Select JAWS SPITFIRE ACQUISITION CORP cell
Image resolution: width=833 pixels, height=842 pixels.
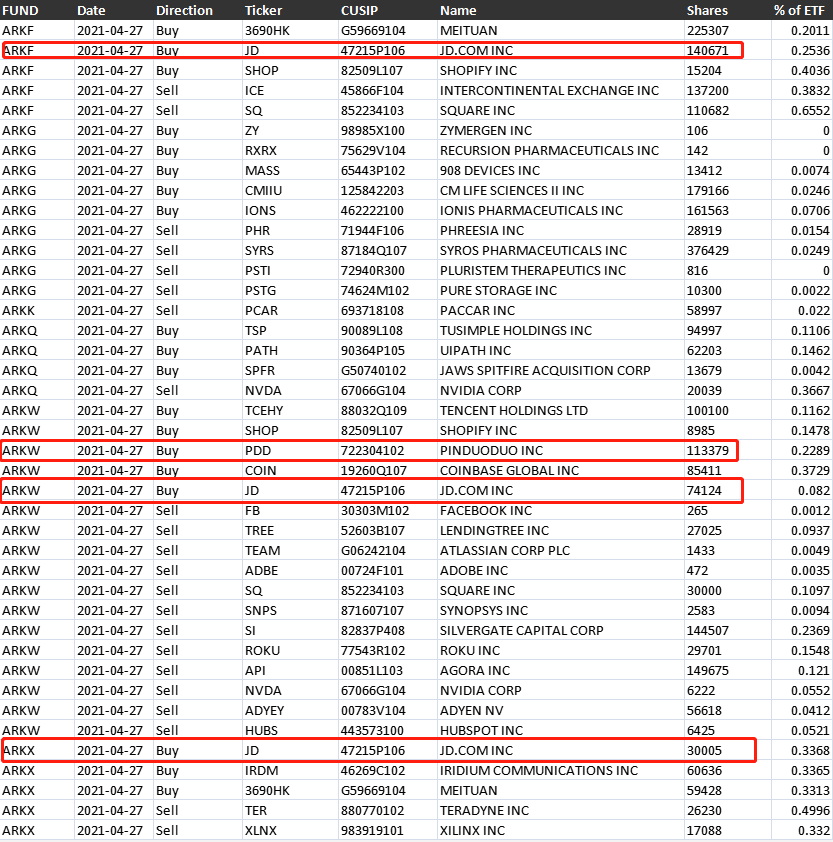click(545, 371)
